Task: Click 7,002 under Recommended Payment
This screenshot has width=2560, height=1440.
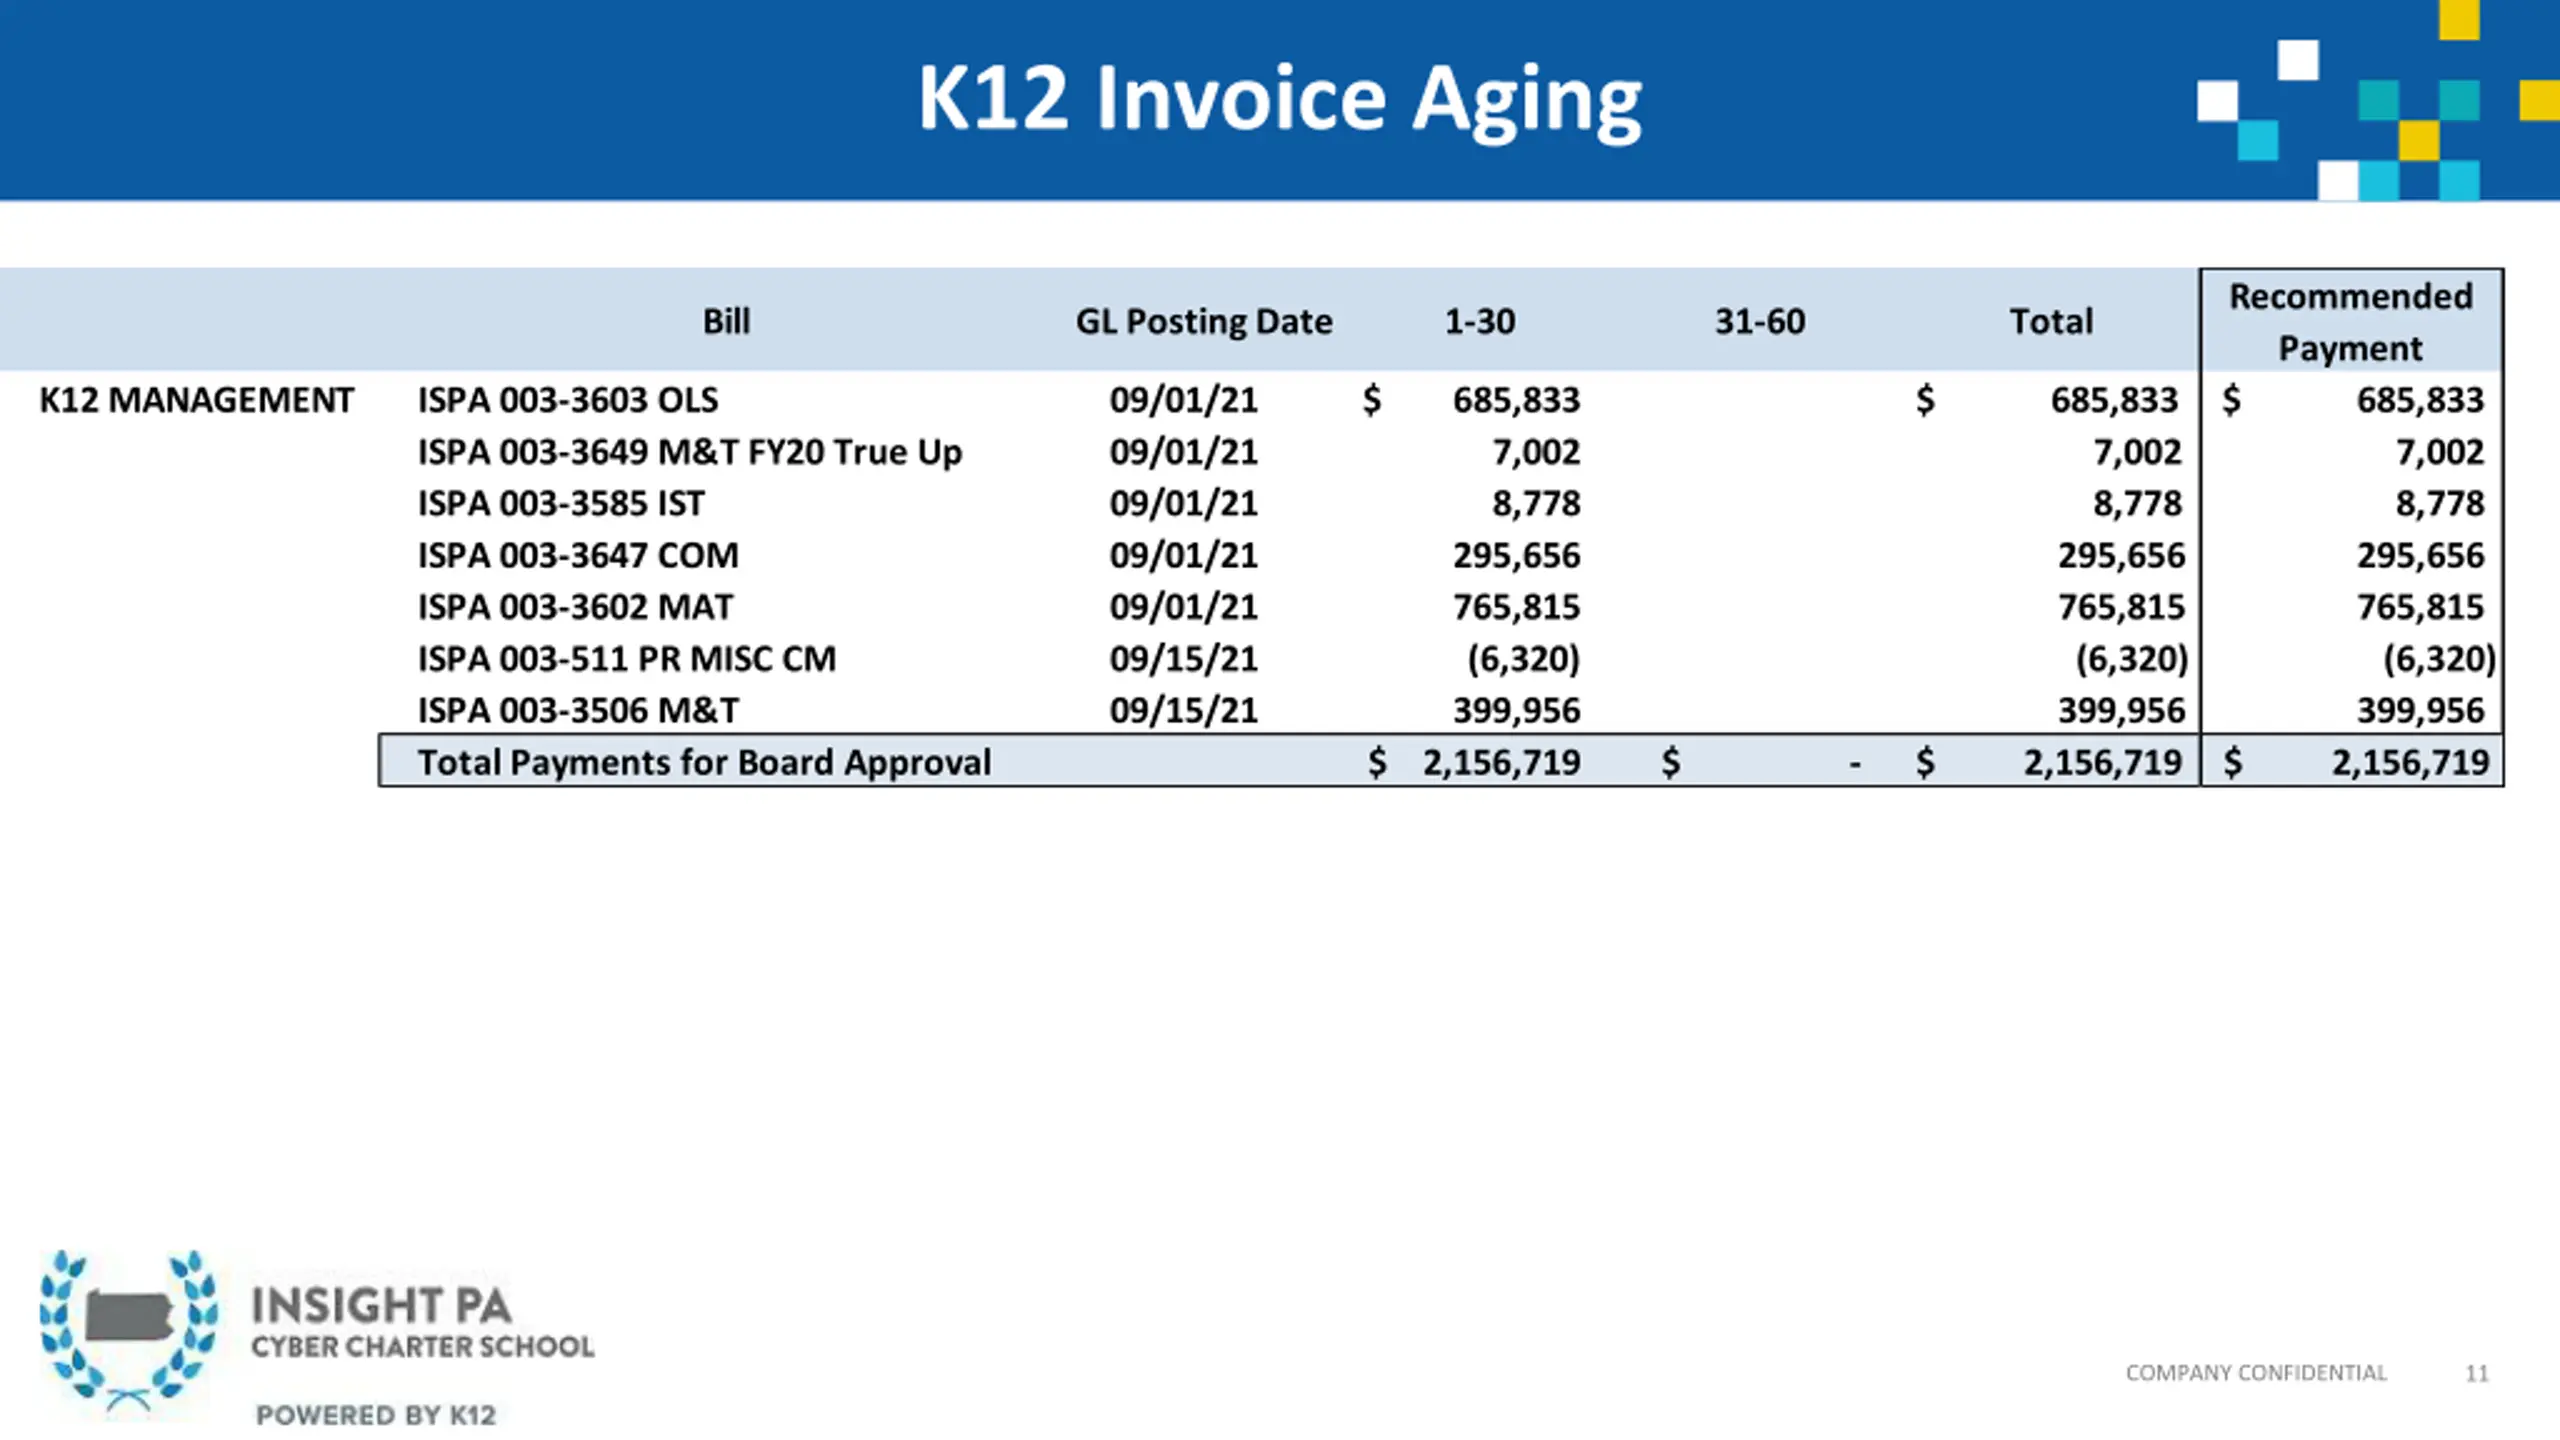Action: [x=2440, y=452]
